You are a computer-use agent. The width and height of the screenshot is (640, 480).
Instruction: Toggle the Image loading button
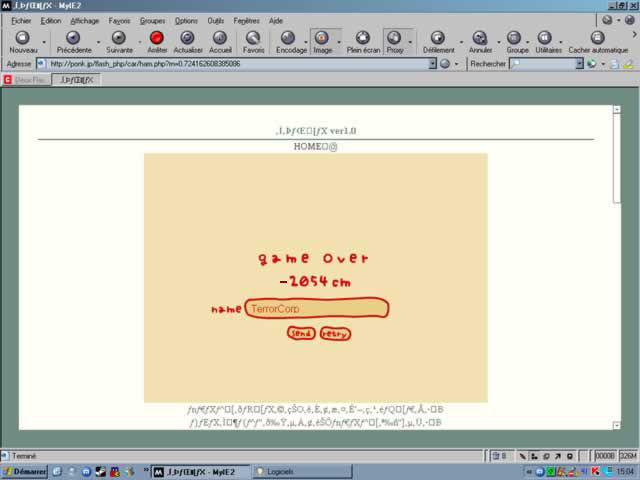(x=322, y=39)
